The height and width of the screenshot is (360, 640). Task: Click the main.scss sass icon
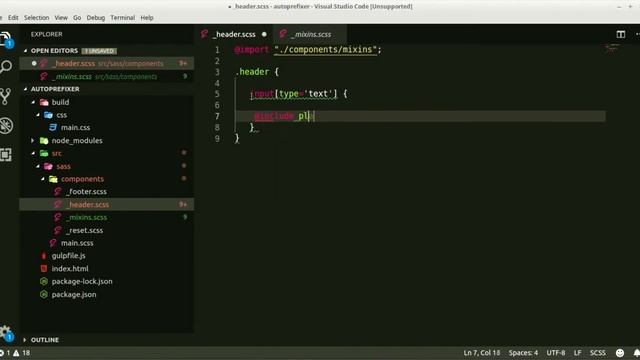click(53, 243)
